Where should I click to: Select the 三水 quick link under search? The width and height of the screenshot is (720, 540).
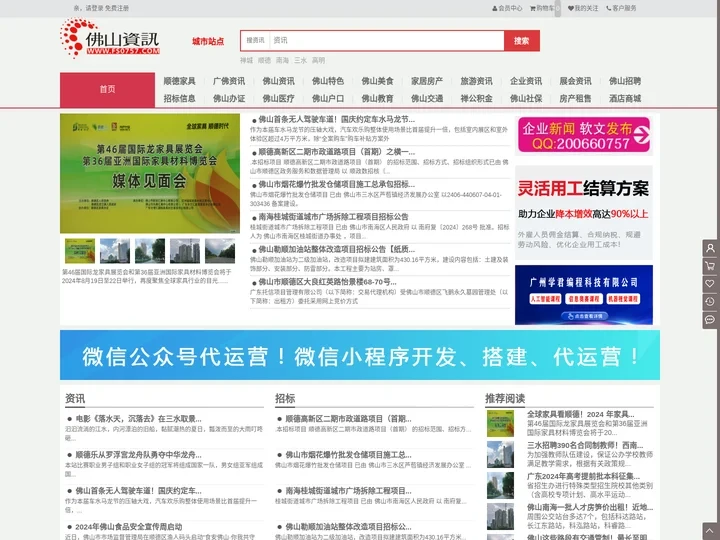pyautogui.click(x=300, y=60)
